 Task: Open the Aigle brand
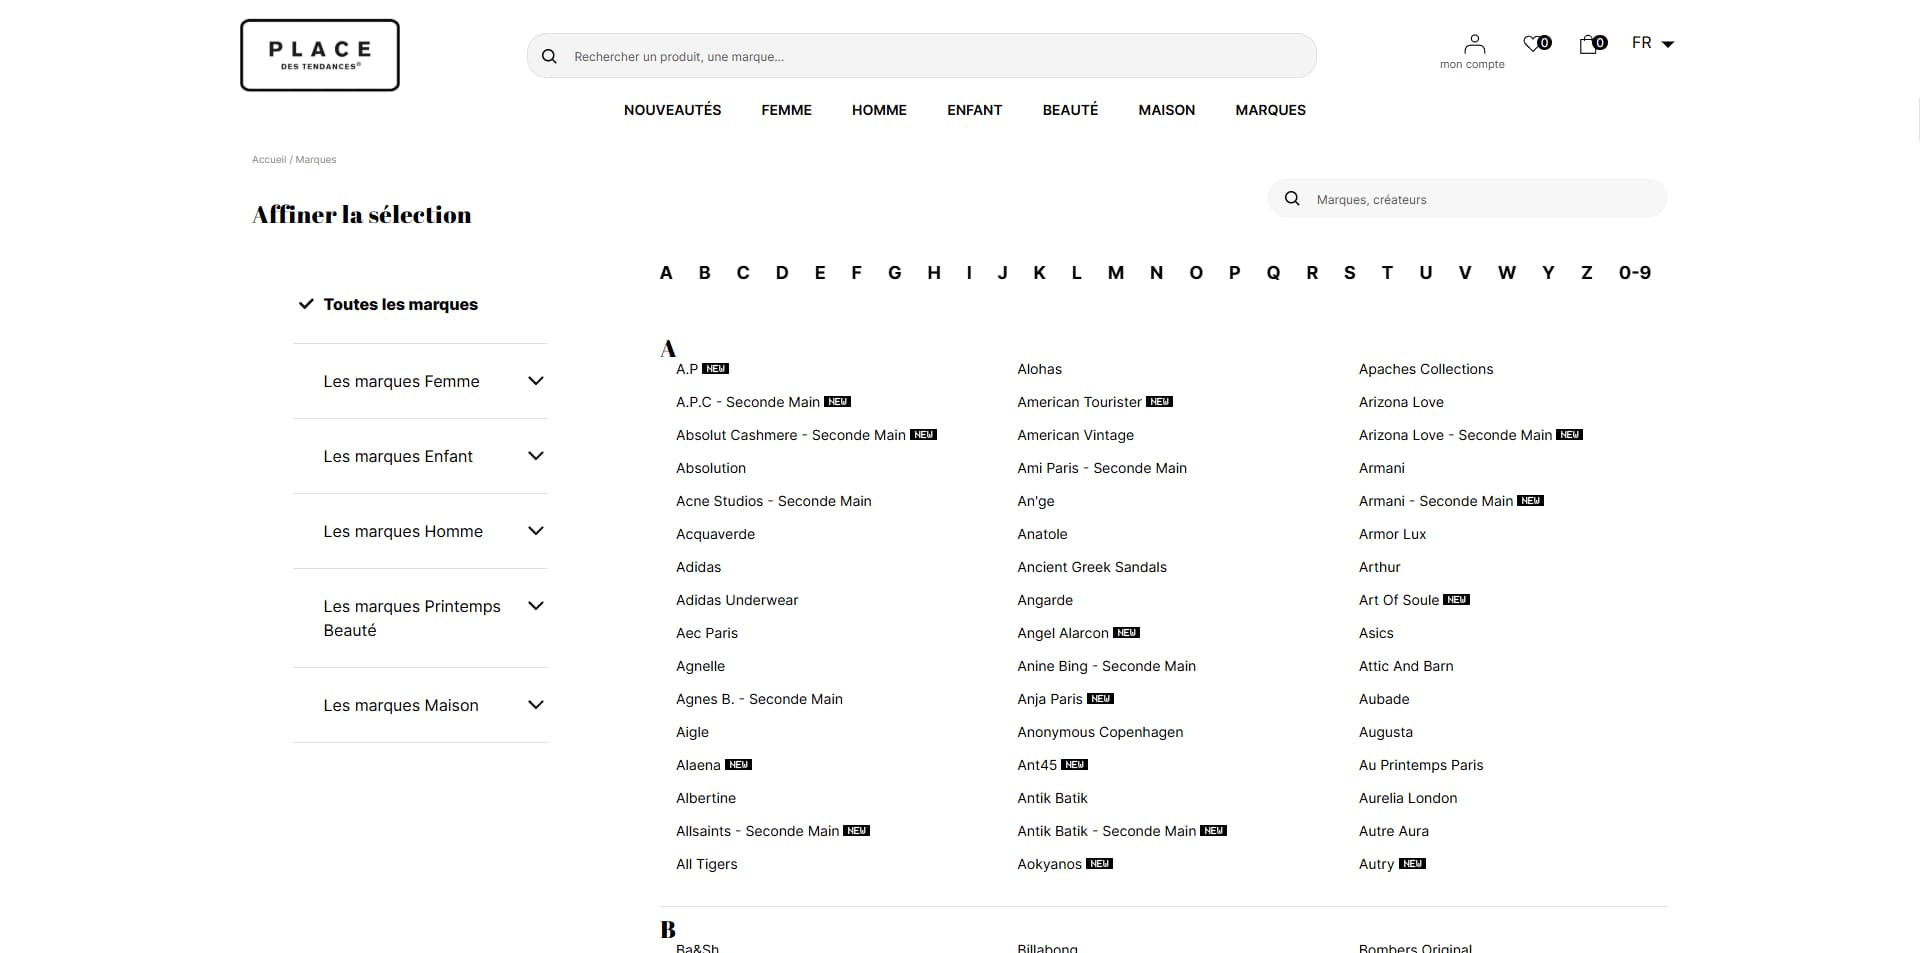(x=692, y=732)
